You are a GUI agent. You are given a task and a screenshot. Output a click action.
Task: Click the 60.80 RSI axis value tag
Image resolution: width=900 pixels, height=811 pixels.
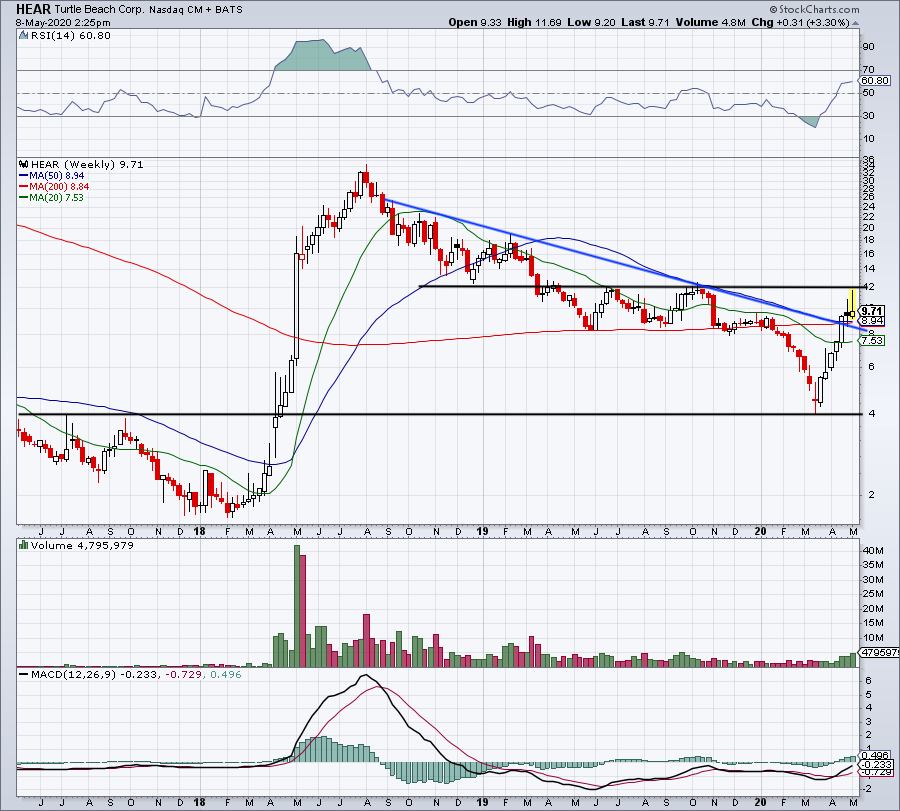pyautogui.click(x=875, y=81)
